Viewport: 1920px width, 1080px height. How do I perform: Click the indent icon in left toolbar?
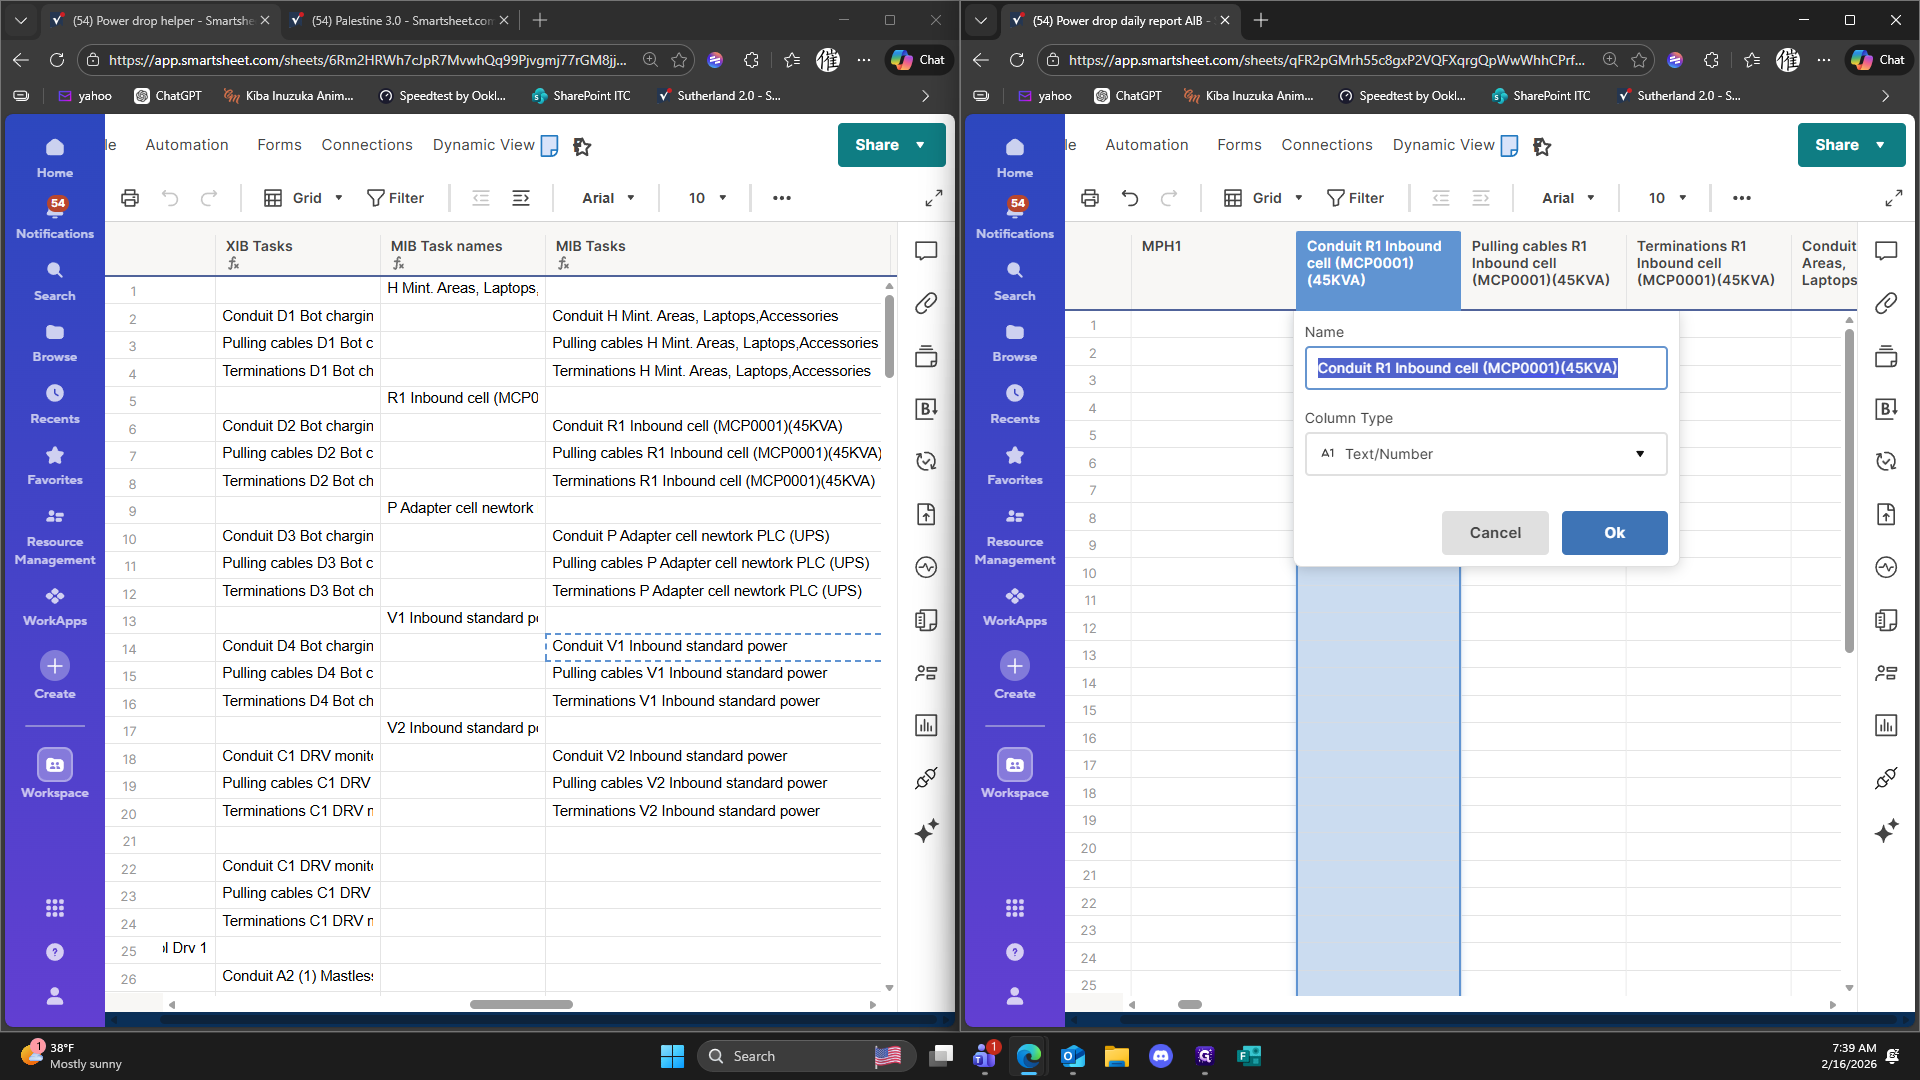(x=521, y=198)
